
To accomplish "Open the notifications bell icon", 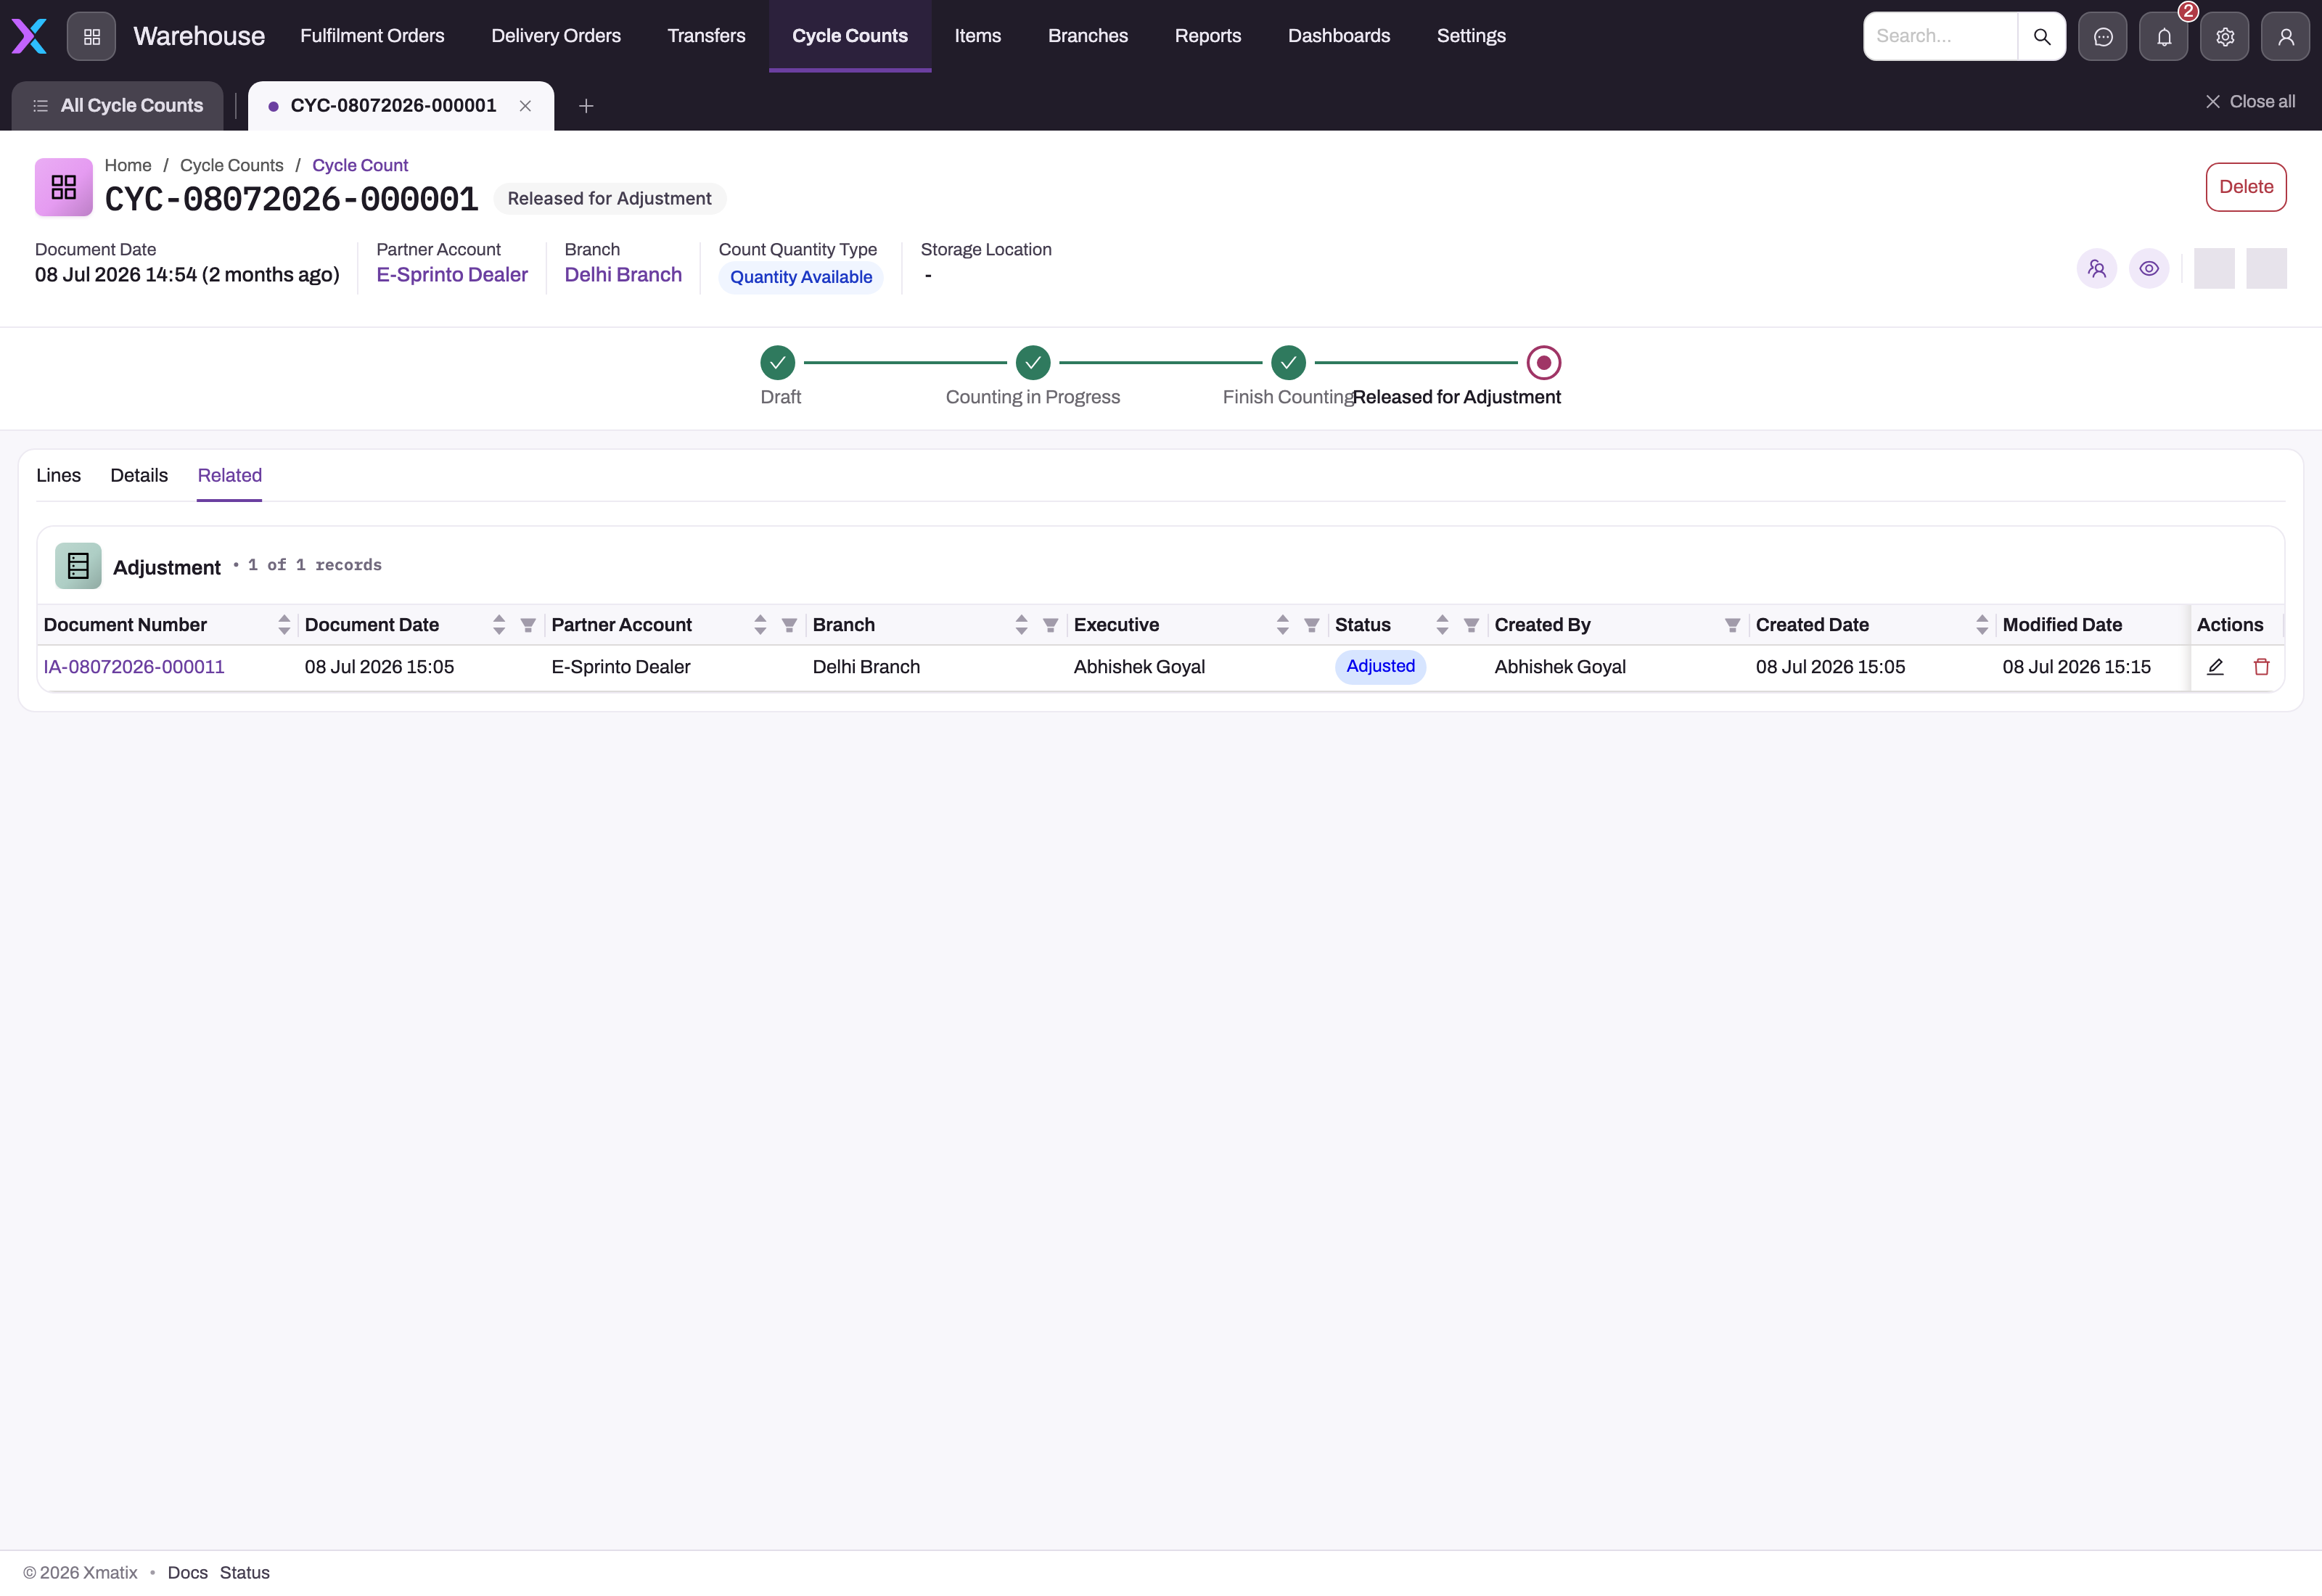I will [2163, 36].
